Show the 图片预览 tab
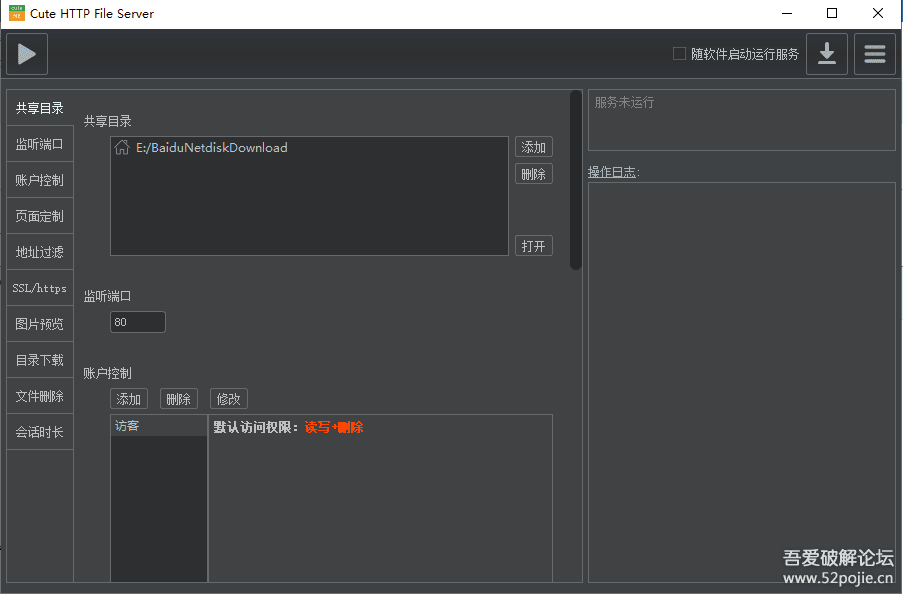903x595 pixels. pyautogui.click(x=40, y=324)
